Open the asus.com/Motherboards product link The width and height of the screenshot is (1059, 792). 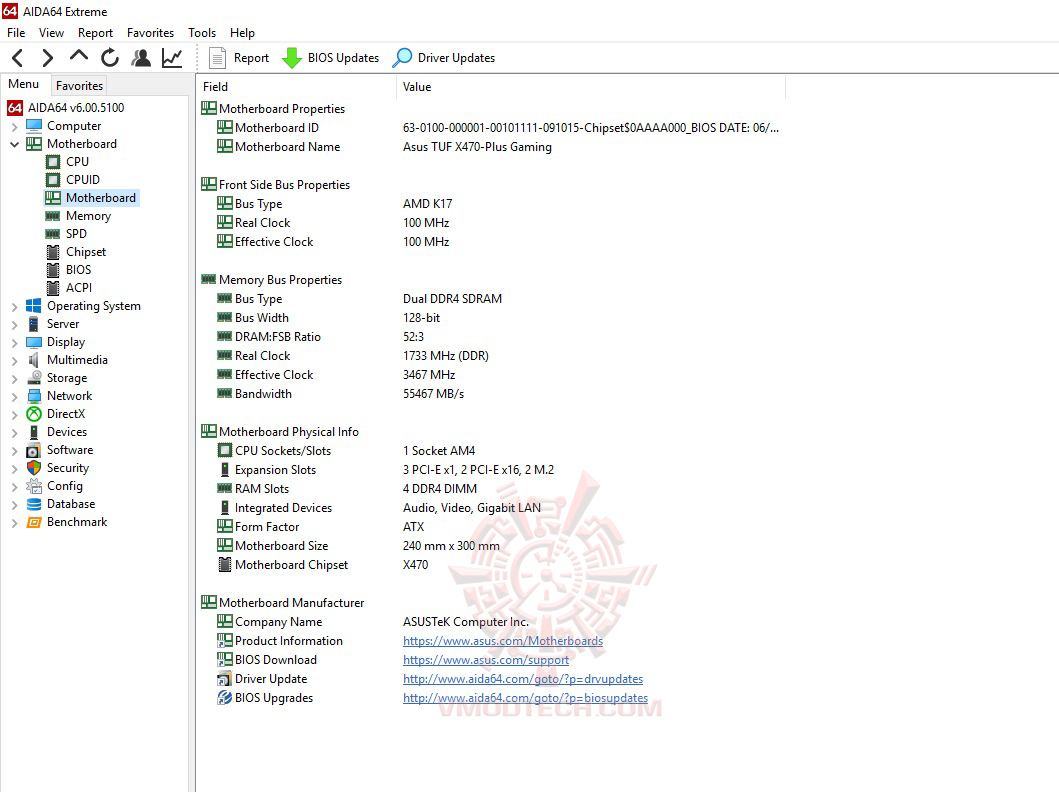click(x=502, y=641)
